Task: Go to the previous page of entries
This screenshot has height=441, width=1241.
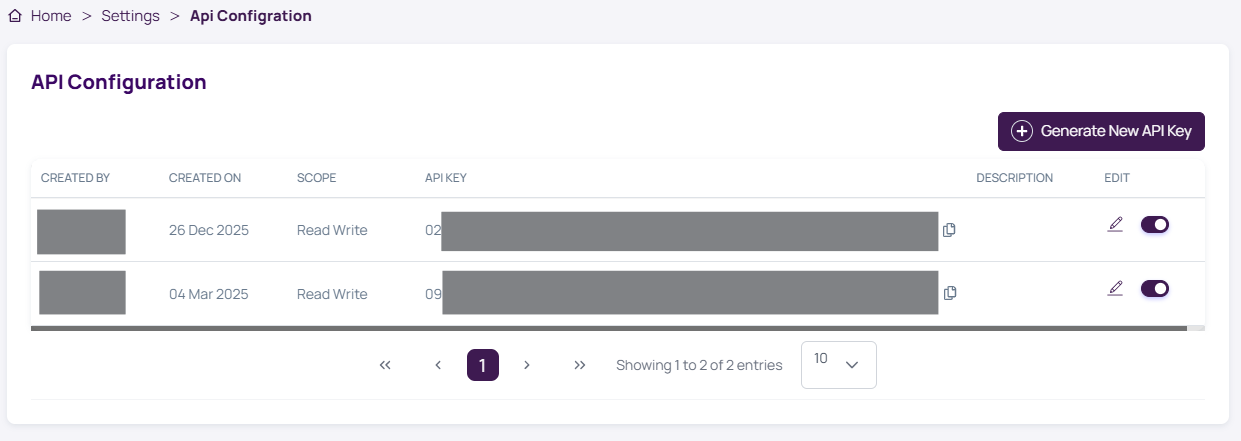Action: click(438, 365)
